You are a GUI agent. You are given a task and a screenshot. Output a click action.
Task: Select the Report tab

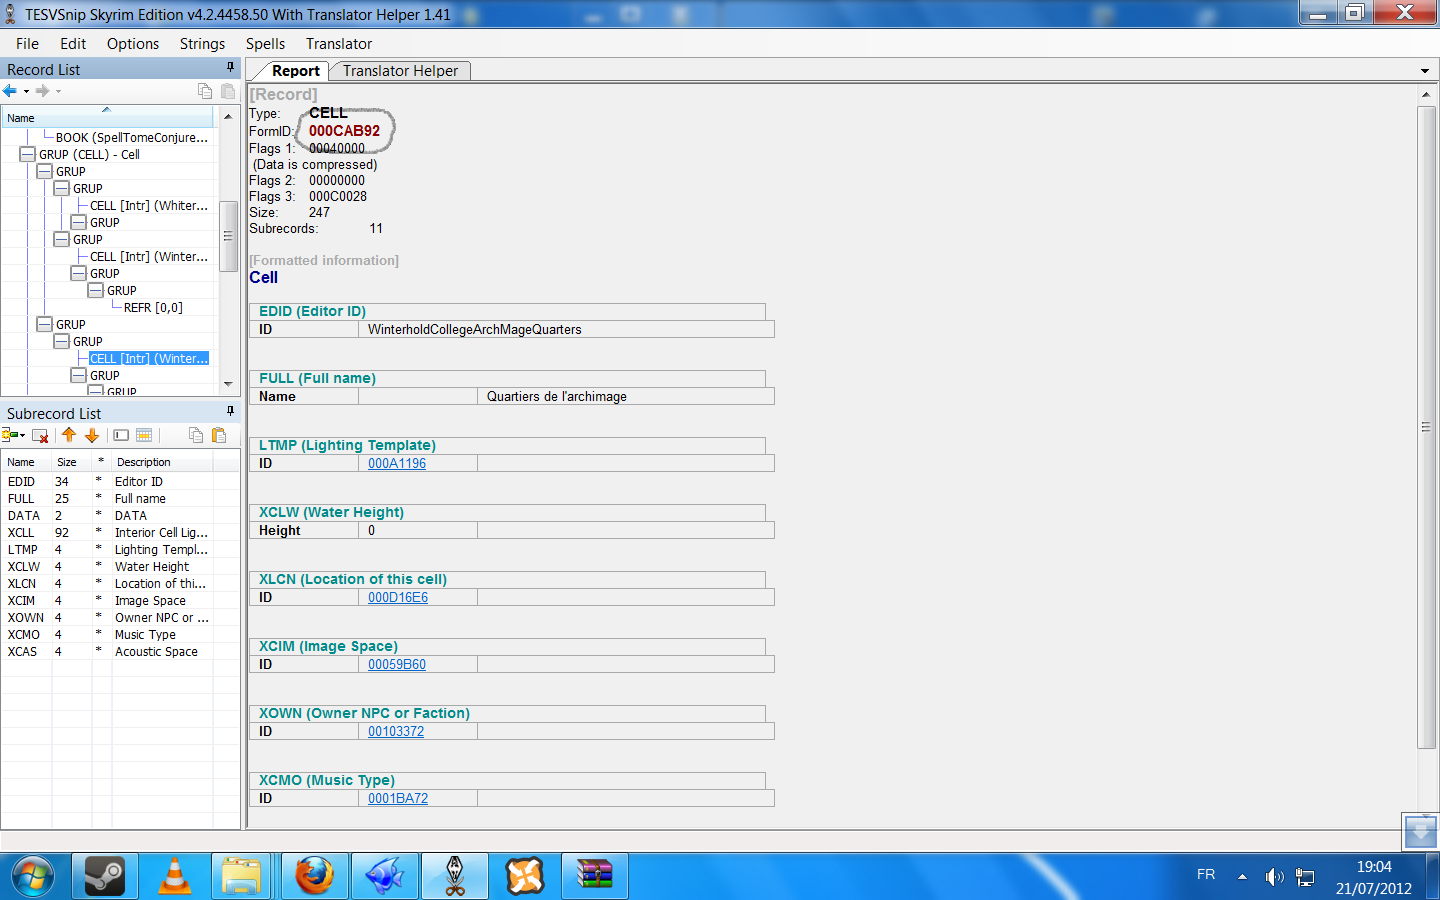[x=295, y=71]
